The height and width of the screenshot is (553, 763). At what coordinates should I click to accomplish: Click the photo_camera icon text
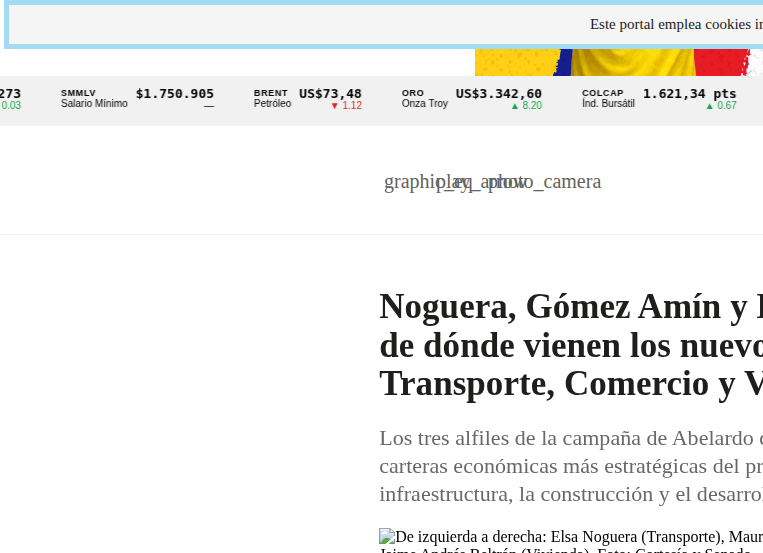click(544, 182)
